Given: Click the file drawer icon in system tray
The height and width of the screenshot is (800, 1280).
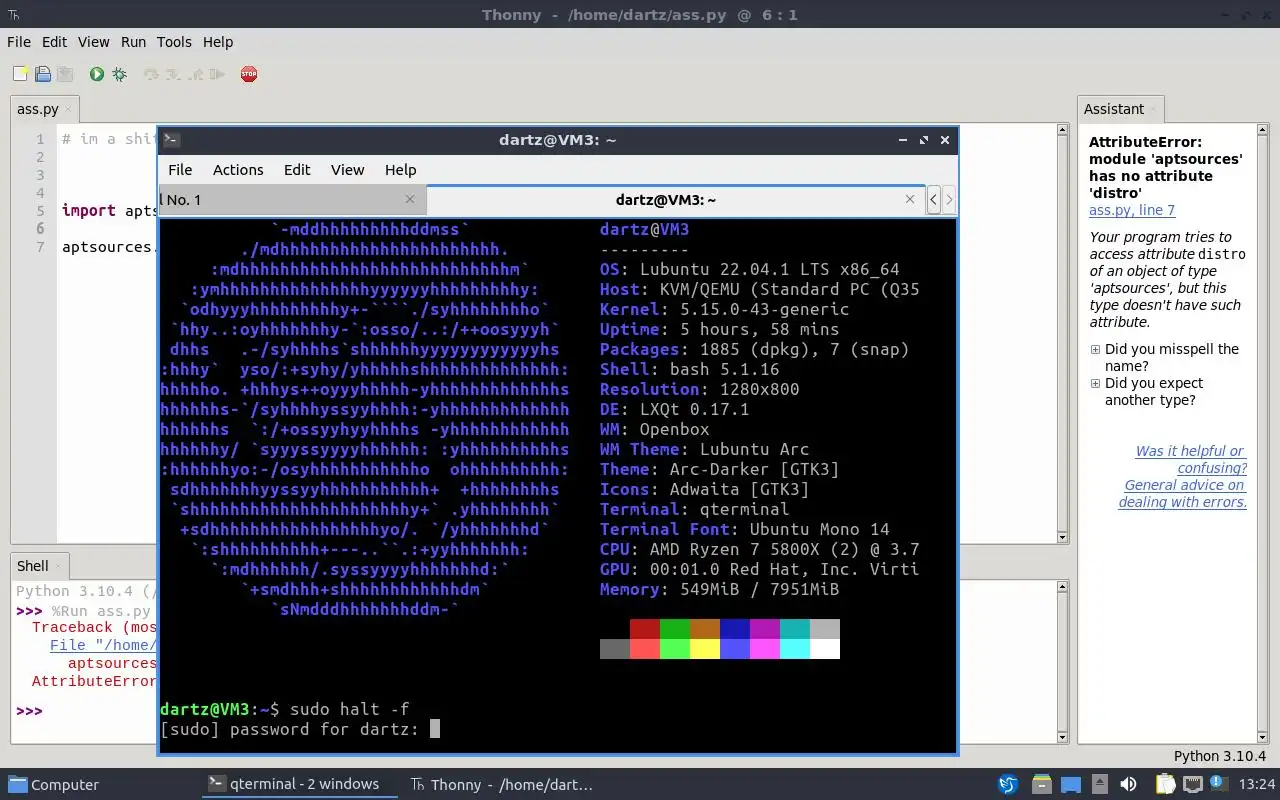Looking at the screenshot, I should (1041, 784).
